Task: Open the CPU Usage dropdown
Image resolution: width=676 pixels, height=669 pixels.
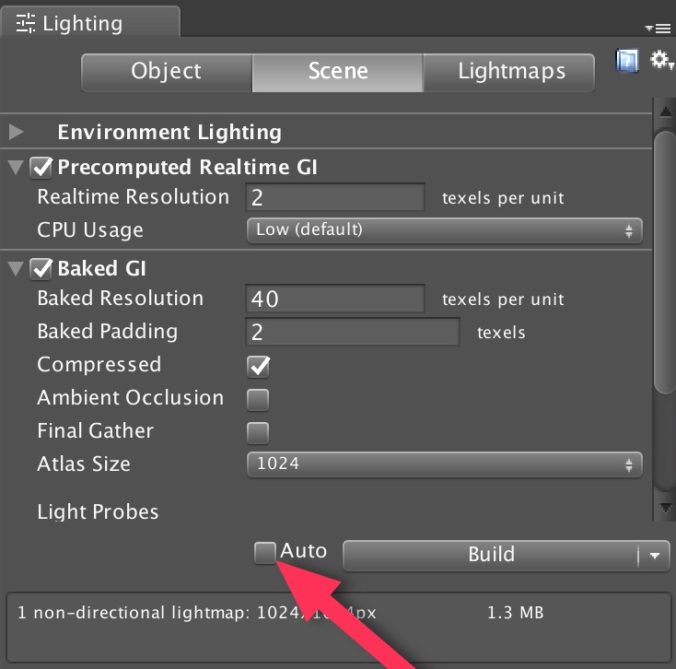Action: [444, 231]
